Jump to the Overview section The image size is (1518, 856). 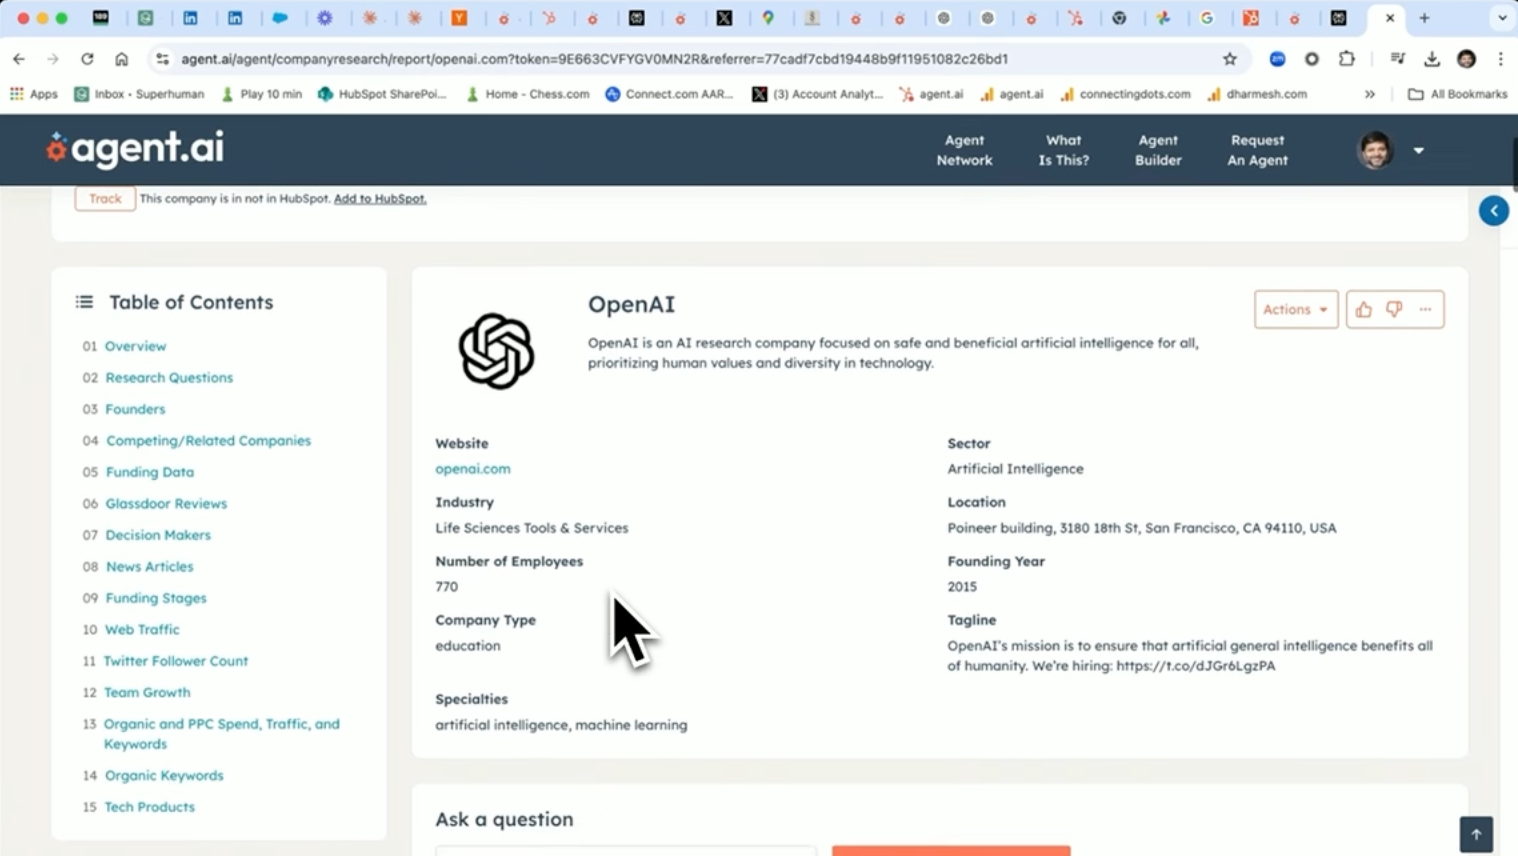click(136, 346)
